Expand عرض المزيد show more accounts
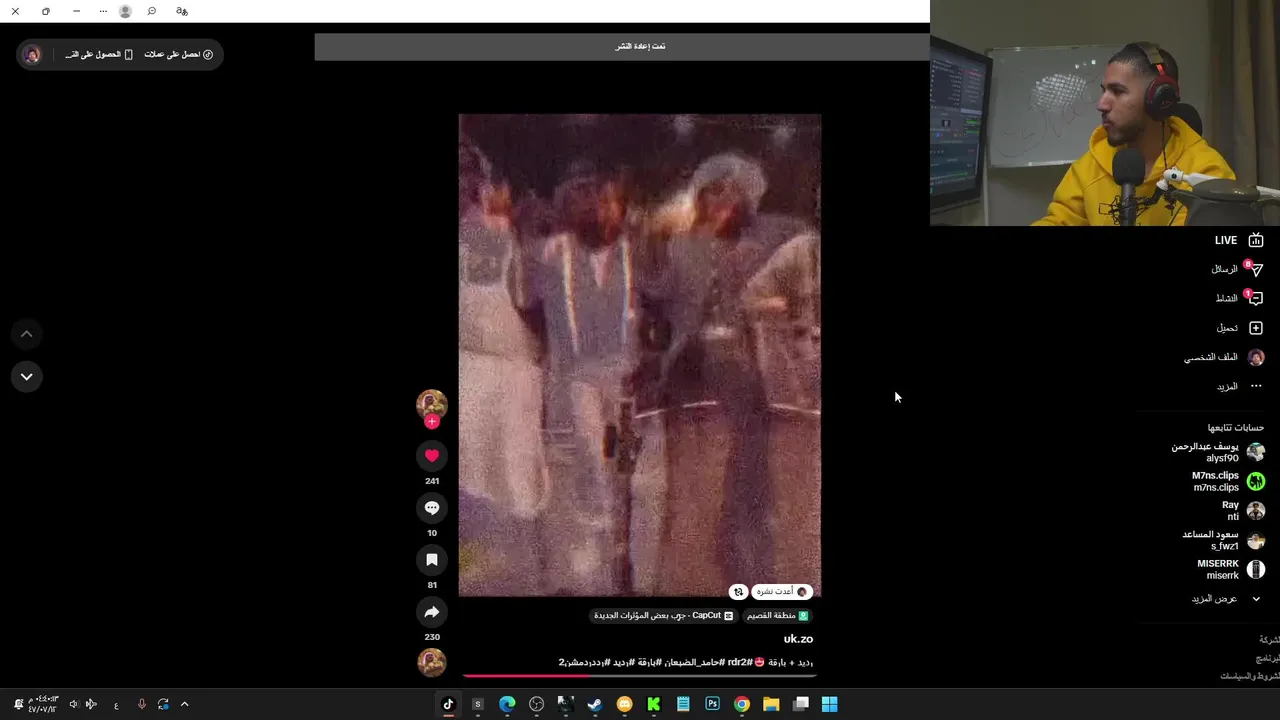The width and height of the screenshot is (1280, 720). tap(1225, 598)
